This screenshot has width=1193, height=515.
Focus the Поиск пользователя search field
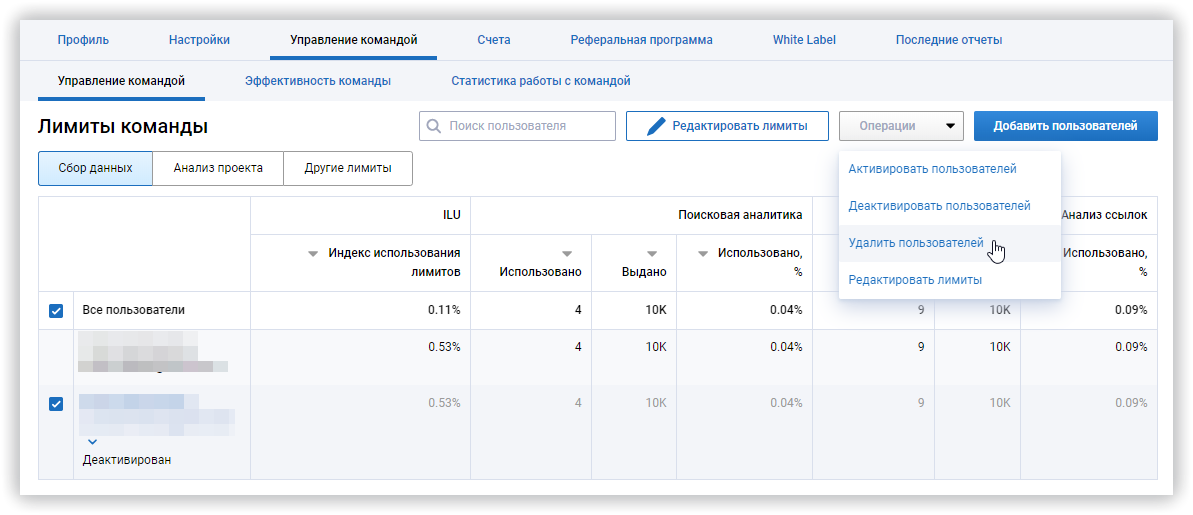pos(517,126)
